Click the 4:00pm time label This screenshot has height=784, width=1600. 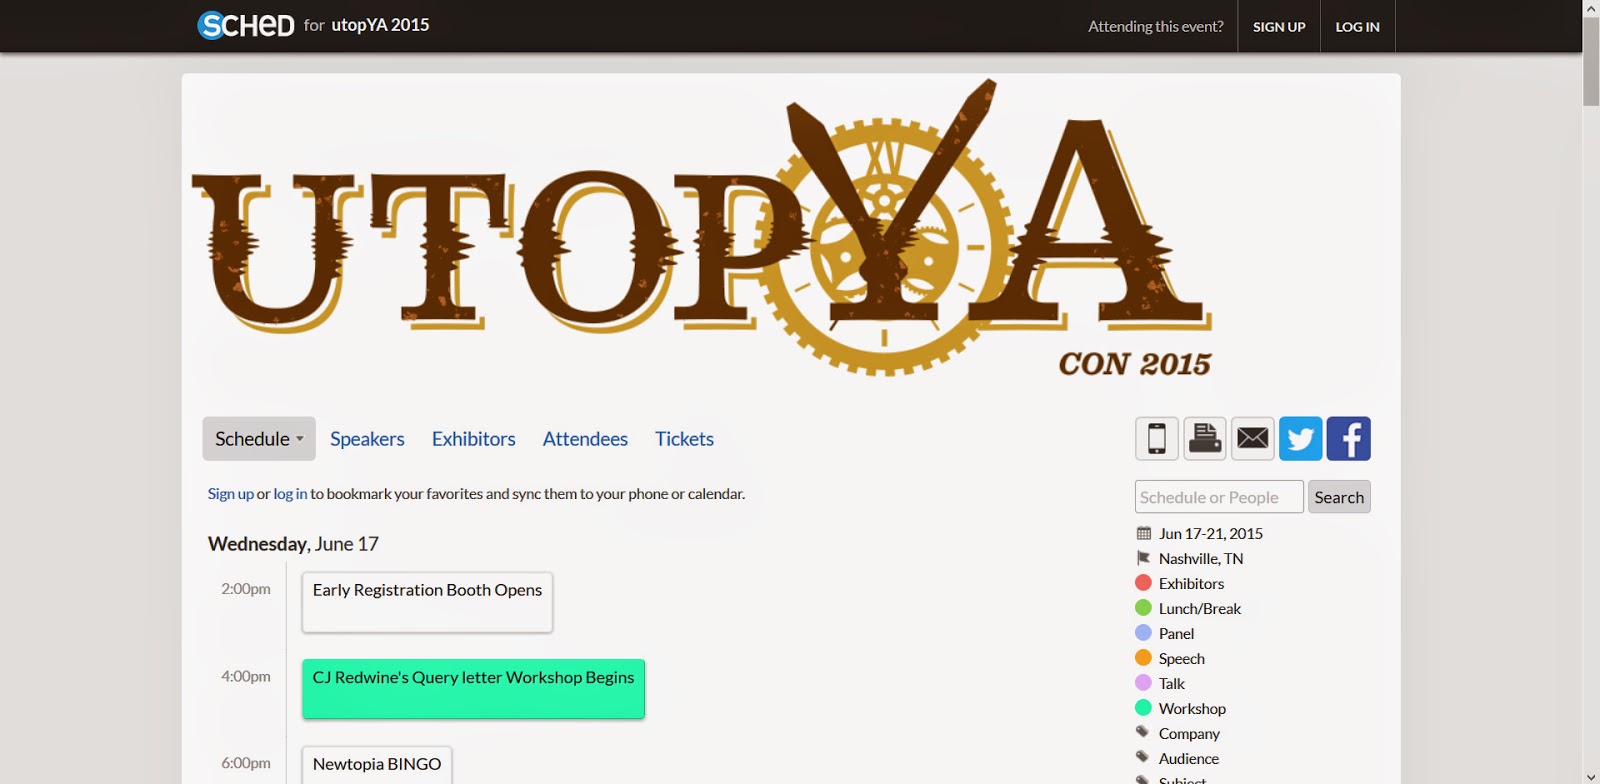(246, 676)
